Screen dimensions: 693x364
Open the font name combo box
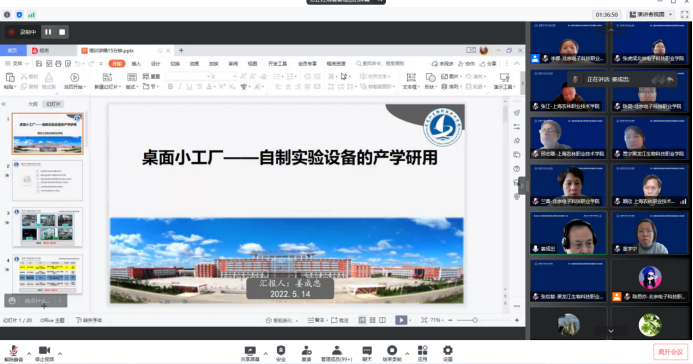pos(188,76)
